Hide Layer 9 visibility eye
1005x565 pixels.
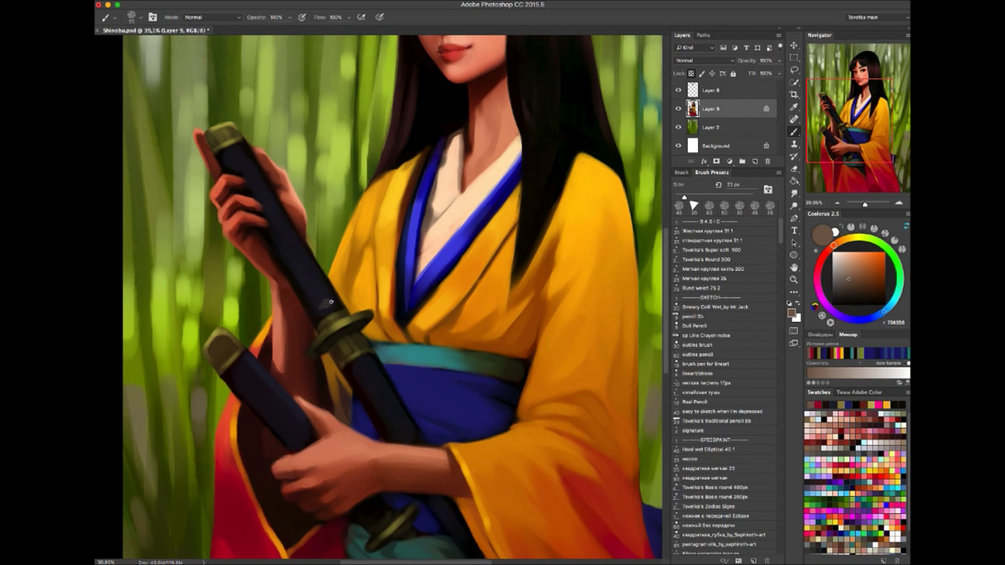[x=678, y=109]
